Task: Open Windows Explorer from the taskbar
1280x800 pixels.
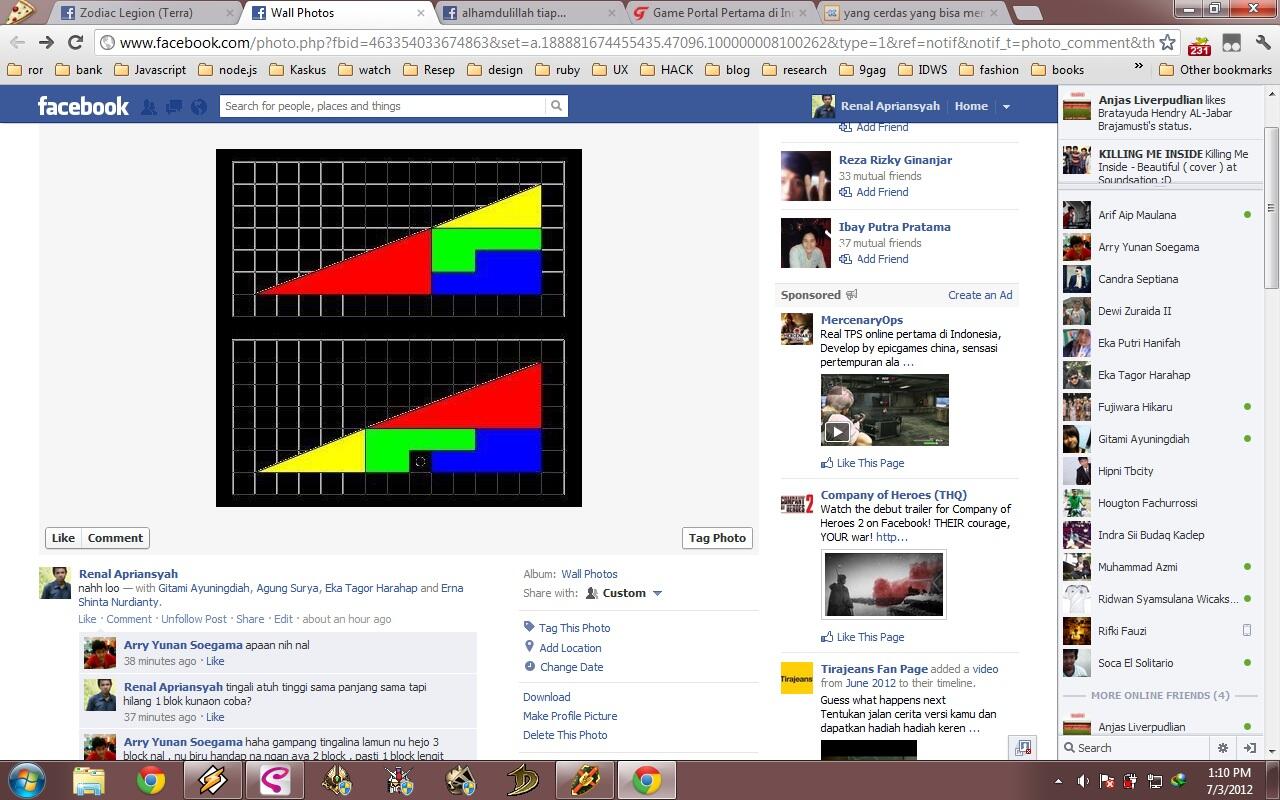Action: pos(89,780)
